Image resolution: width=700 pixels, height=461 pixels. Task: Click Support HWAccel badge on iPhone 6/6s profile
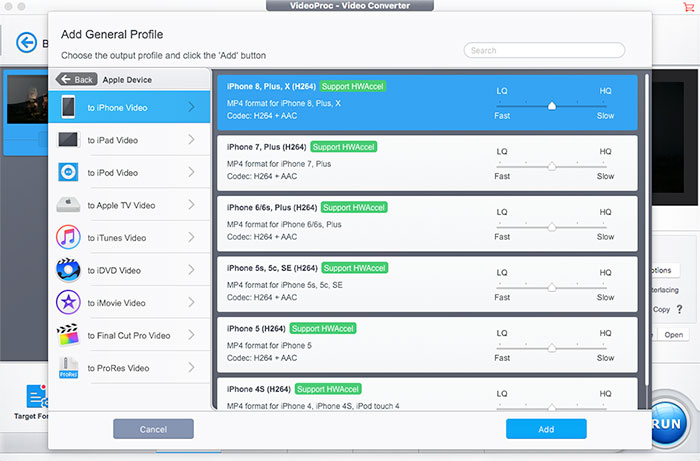354,208
